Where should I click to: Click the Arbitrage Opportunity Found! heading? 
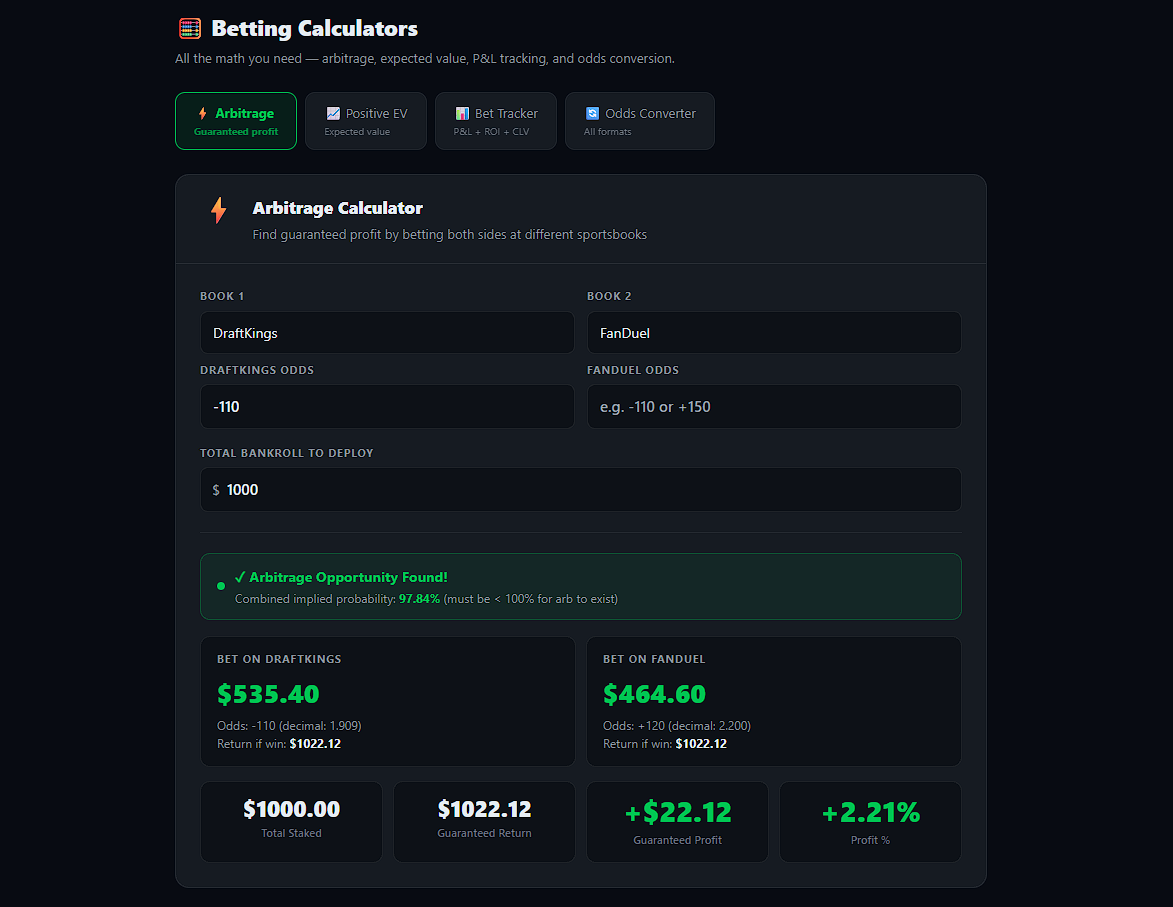(341, 577)
